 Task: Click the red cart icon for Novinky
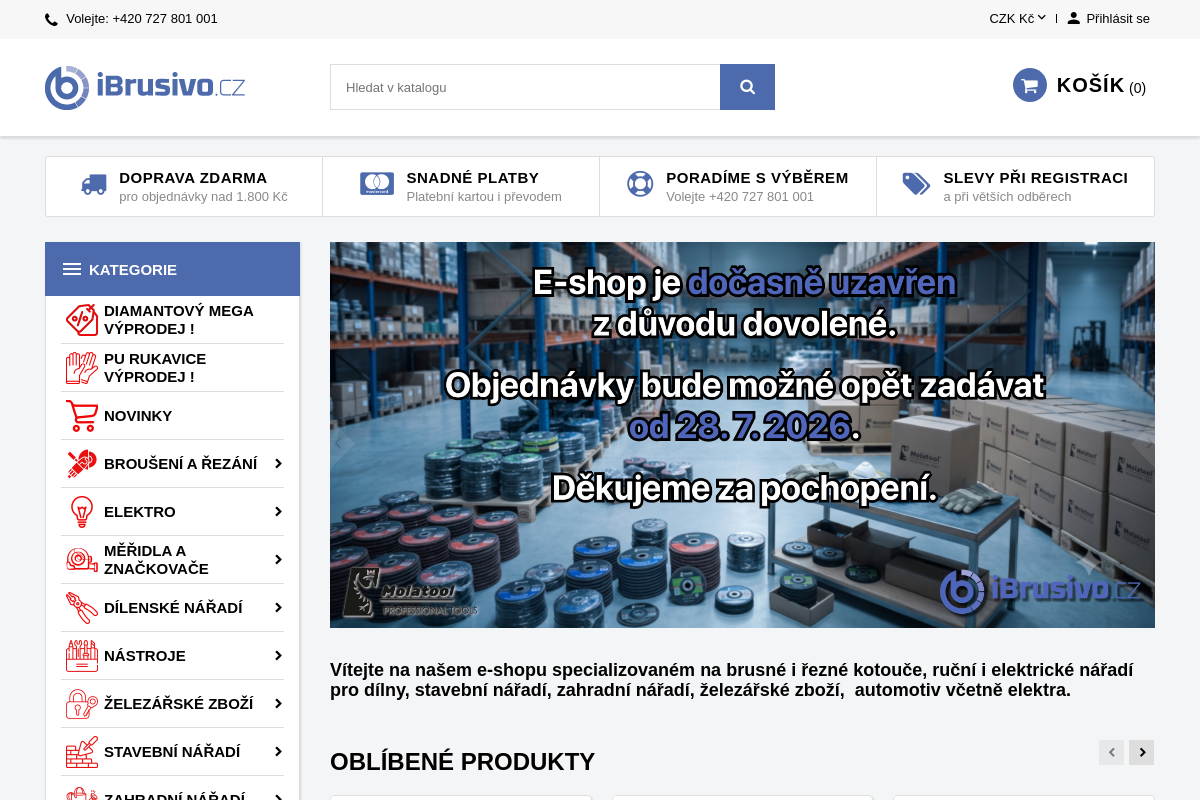click(x=82, y=416)
